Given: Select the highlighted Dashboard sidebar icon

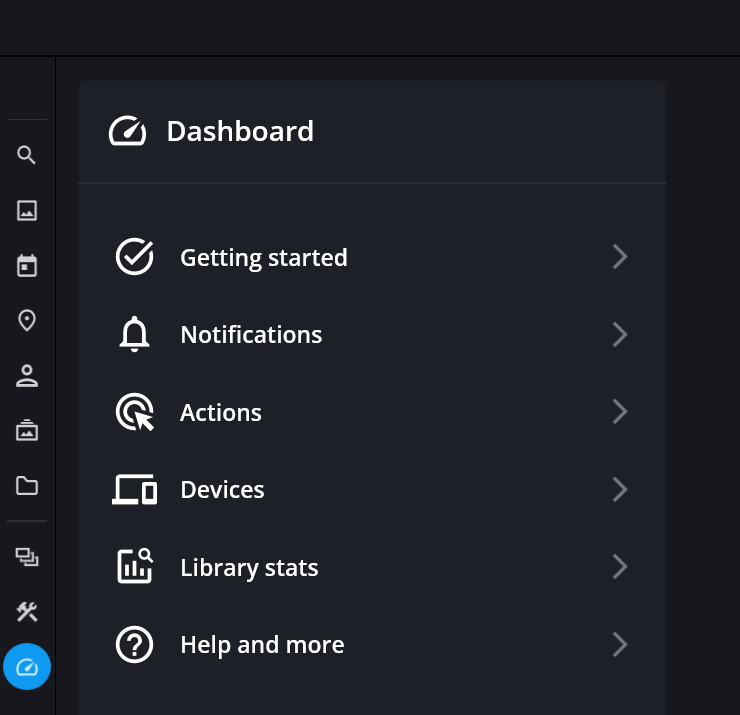Looking at the screenshot, I should pos(27,667).
